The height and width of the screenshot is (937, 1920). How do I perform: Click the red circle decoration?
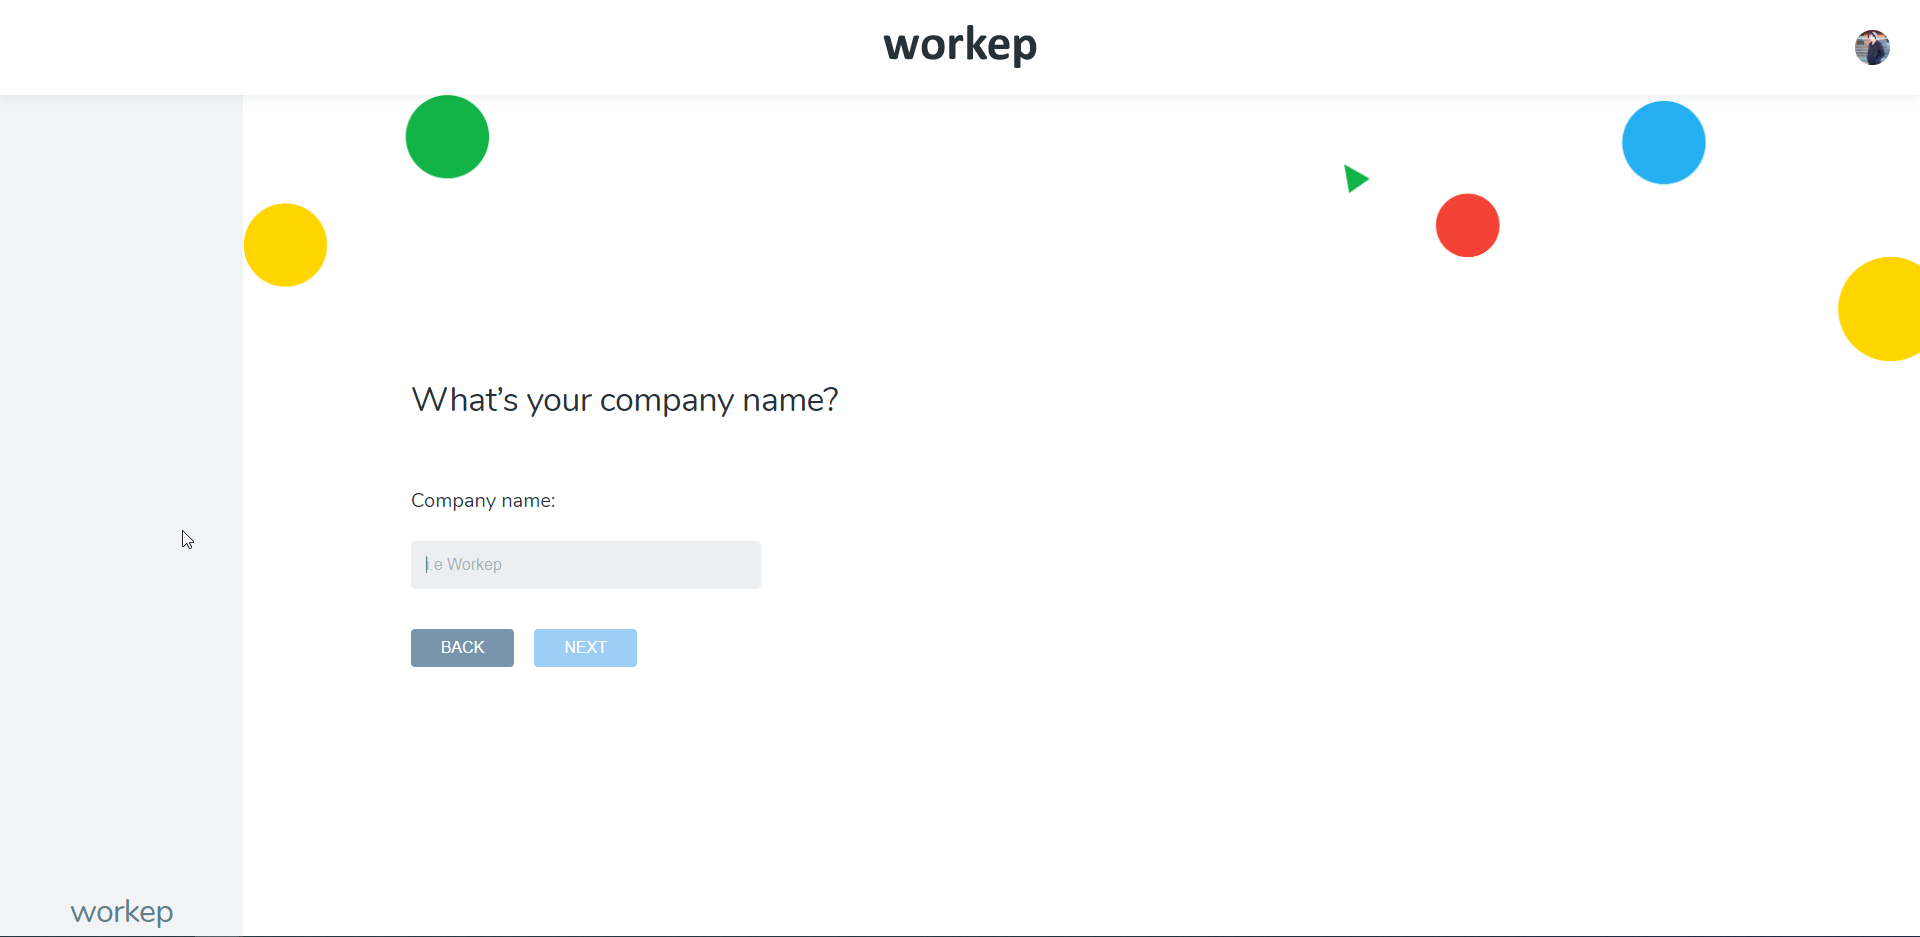1467,225
